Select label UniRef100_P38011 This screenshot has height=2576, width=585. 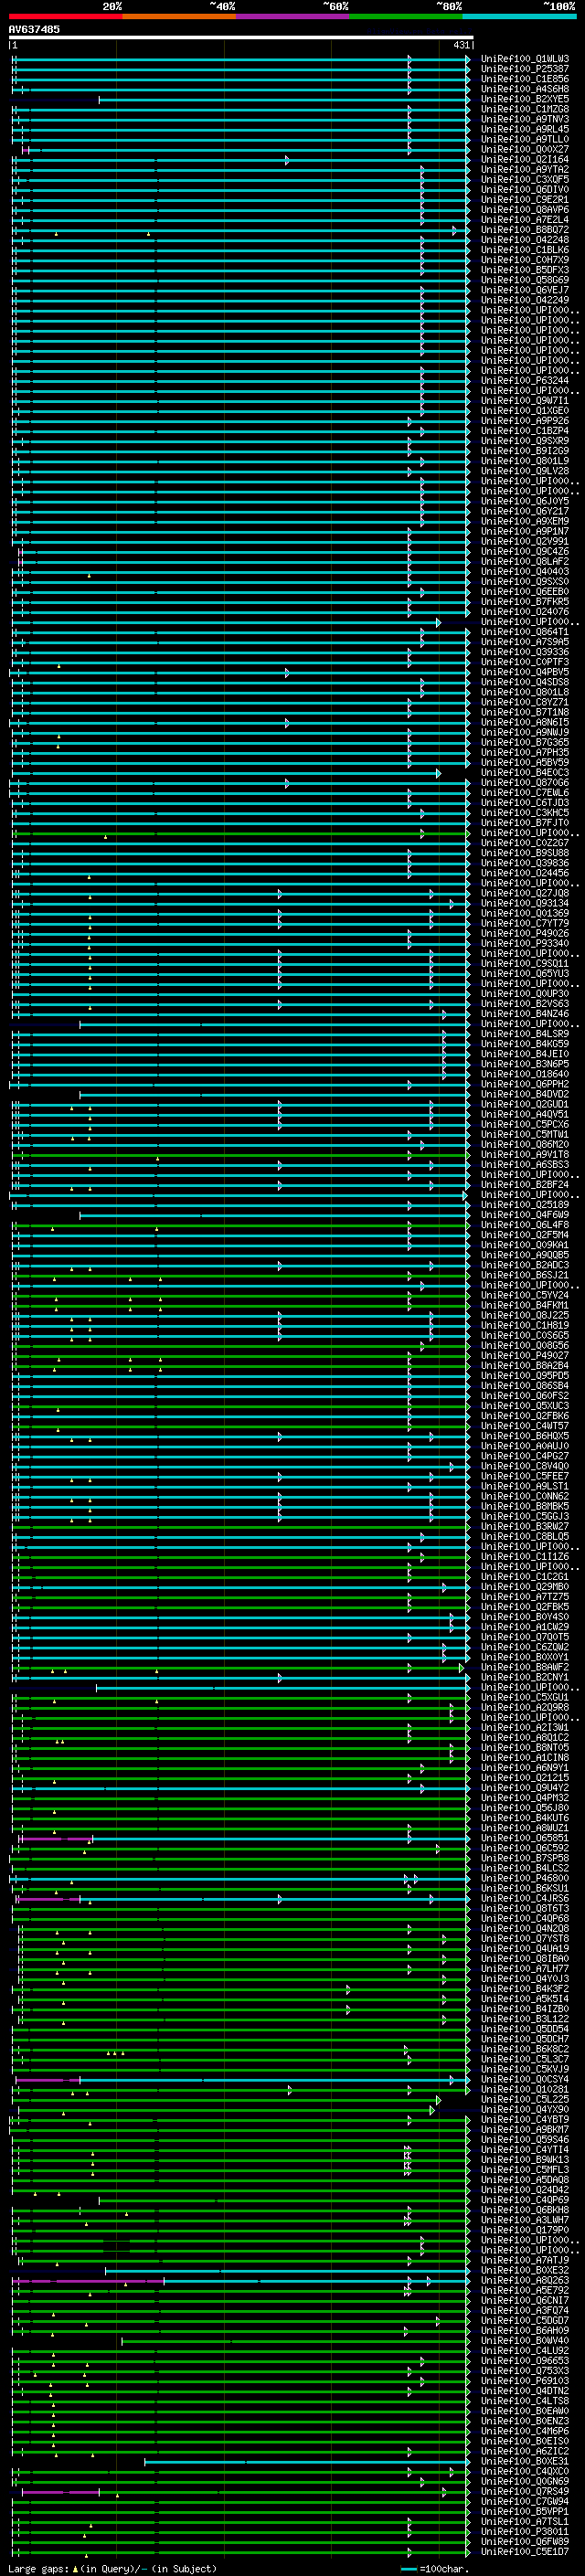coord(525,2531)
